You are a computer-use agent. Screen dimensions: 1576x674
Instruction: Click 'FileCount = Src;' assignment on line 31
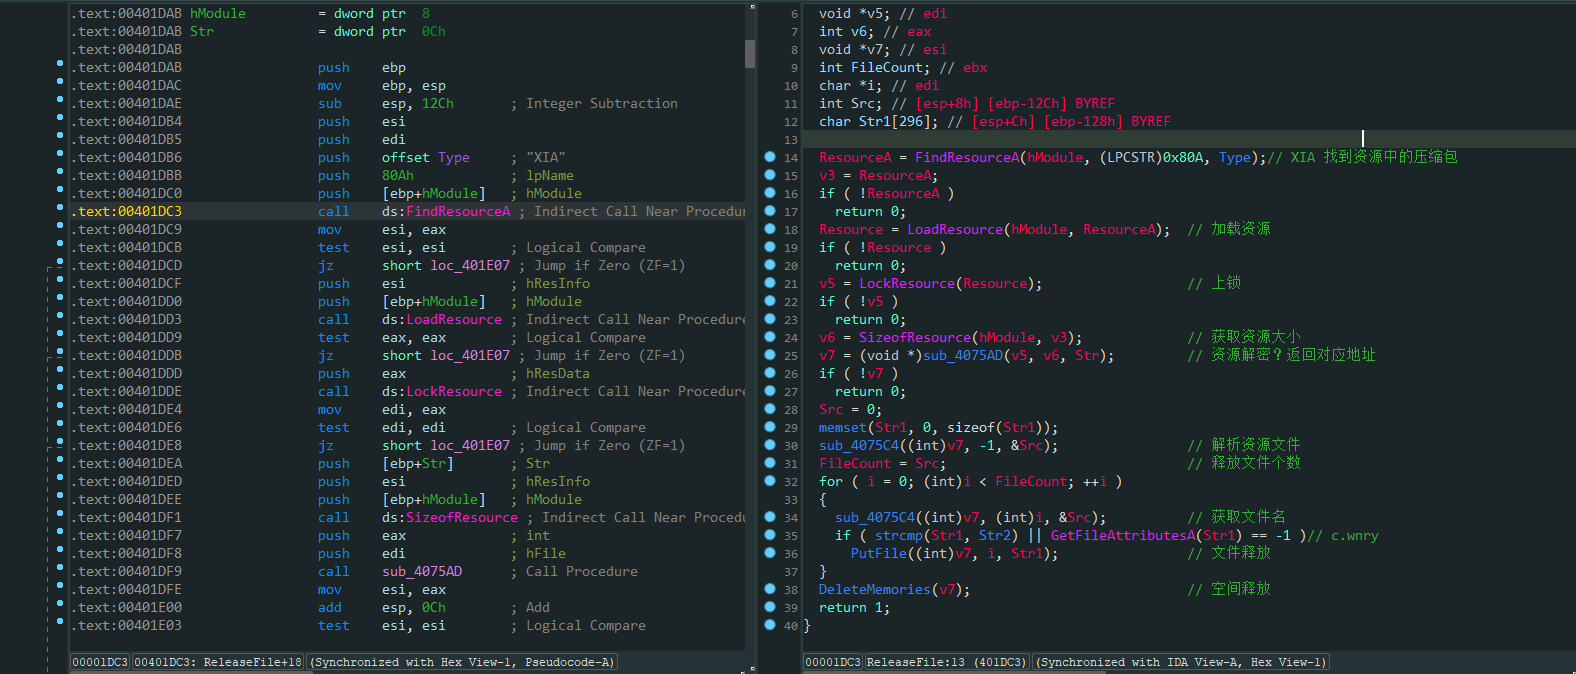click(x=883, y=463)
